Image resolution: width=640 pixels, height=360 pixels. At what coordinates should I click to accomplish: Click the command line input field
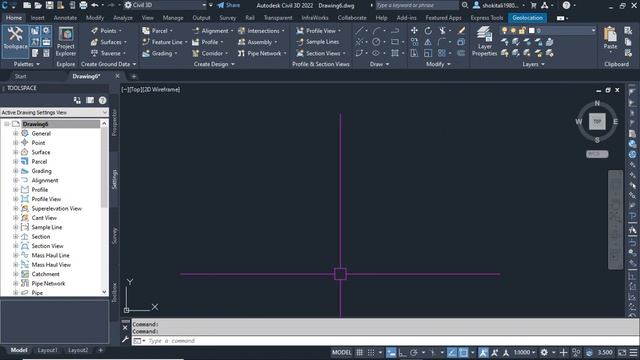[384, 341]
